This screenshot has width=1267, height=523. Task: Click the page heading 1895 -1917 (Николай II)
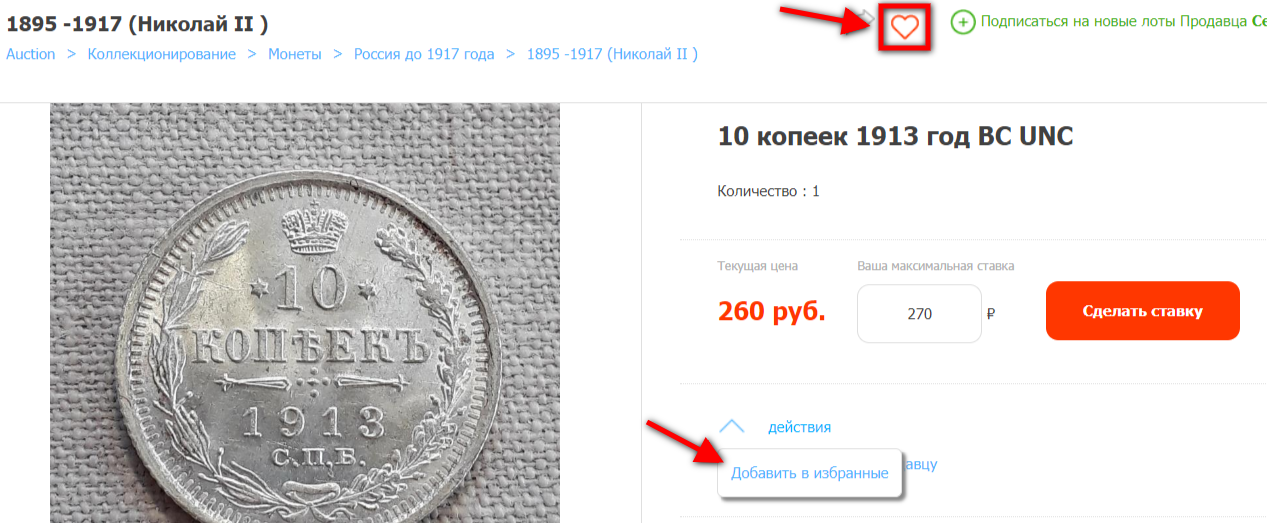coord(137,23)
